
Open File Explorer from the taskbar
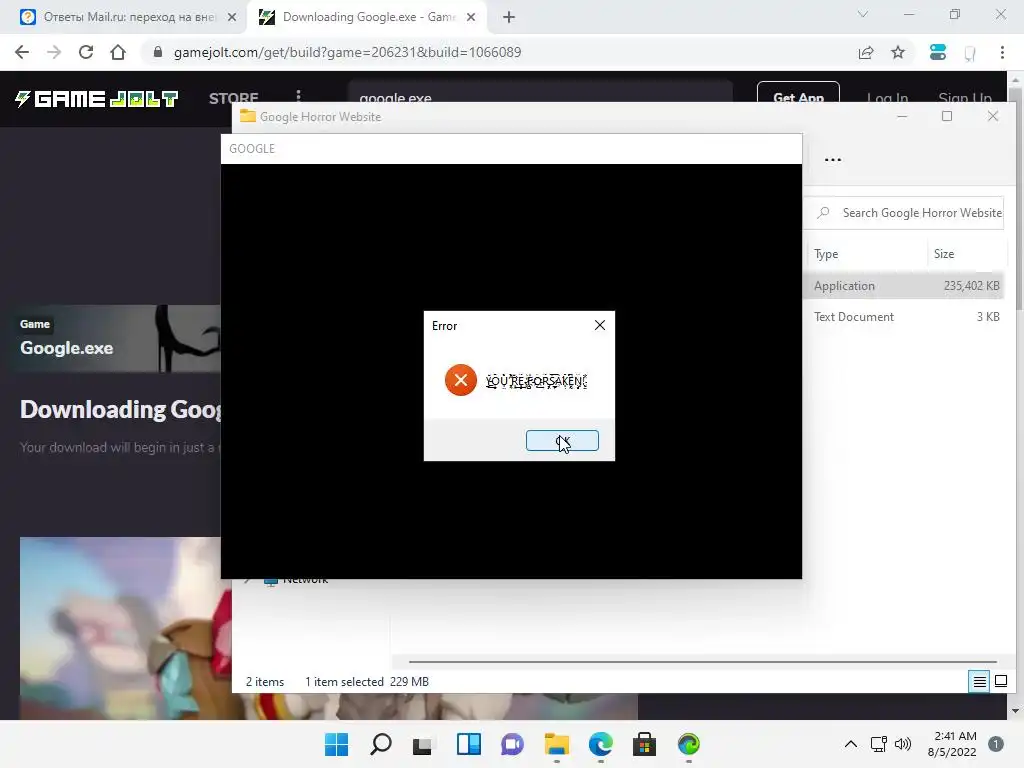tap(556, 744)
